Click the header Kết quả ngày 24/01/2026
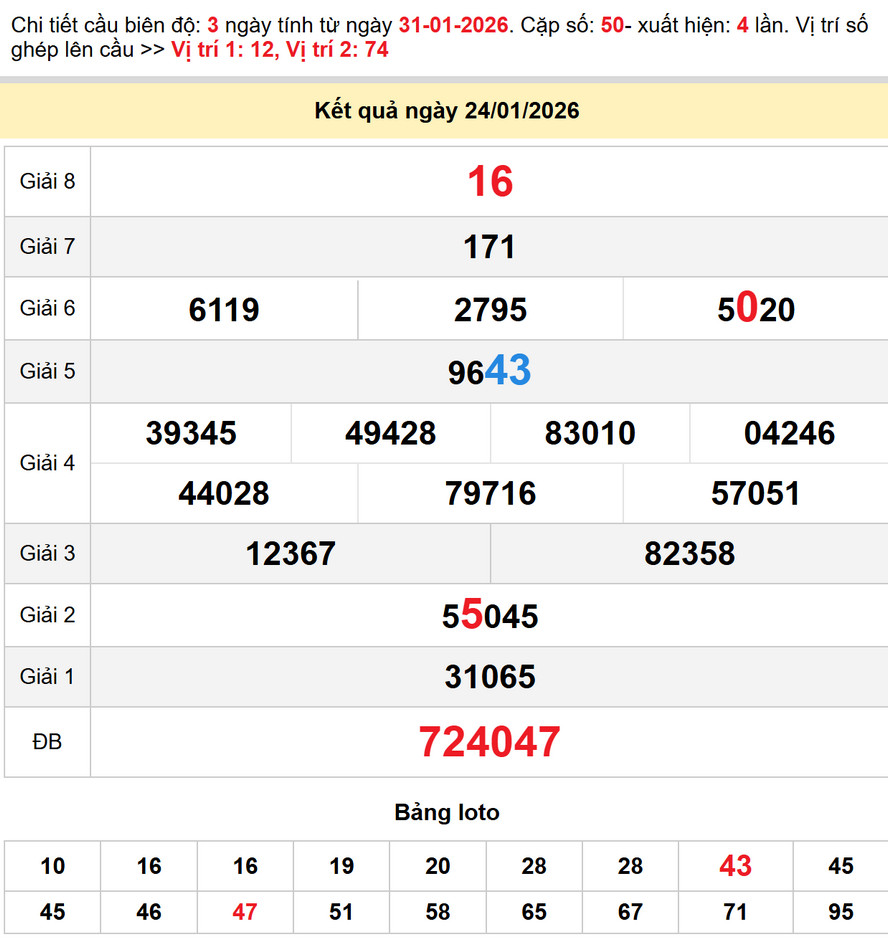Screen dimensions: 888x940 pyautogui.click(x=443, y=111)
